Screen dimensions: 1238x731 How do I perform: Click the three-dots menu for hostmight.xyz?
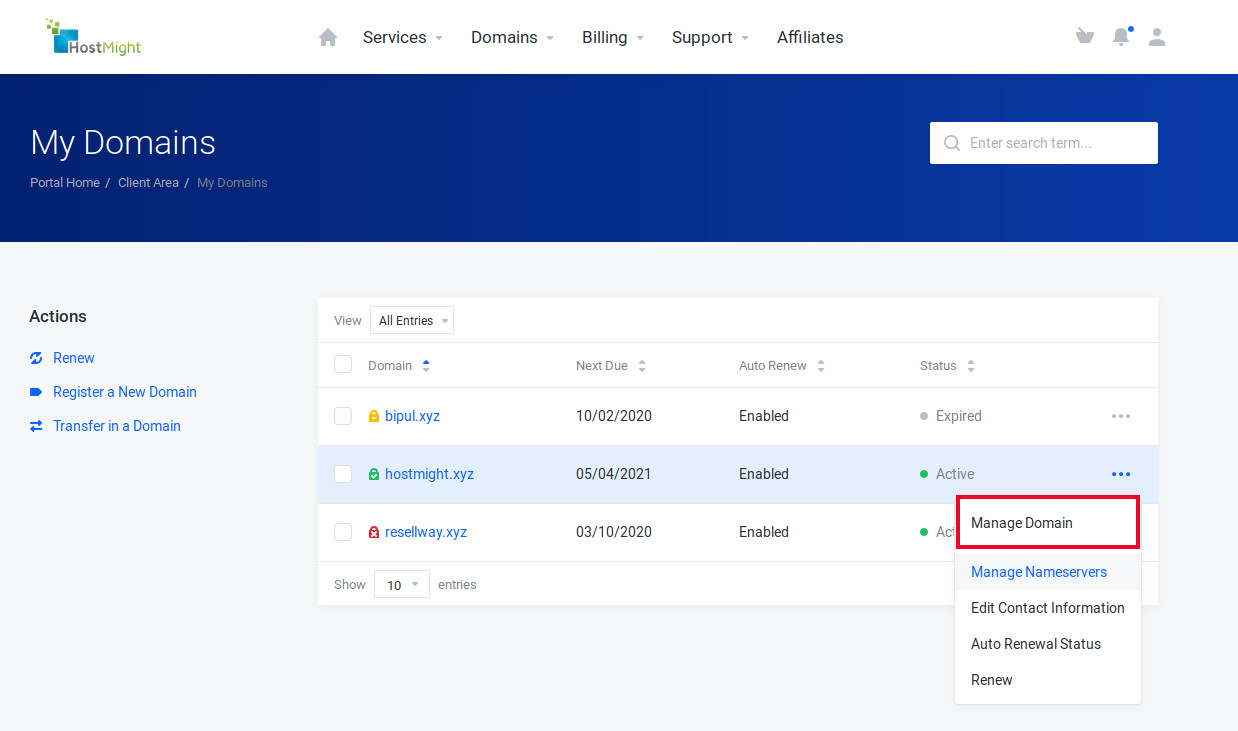coord(1121,474)
